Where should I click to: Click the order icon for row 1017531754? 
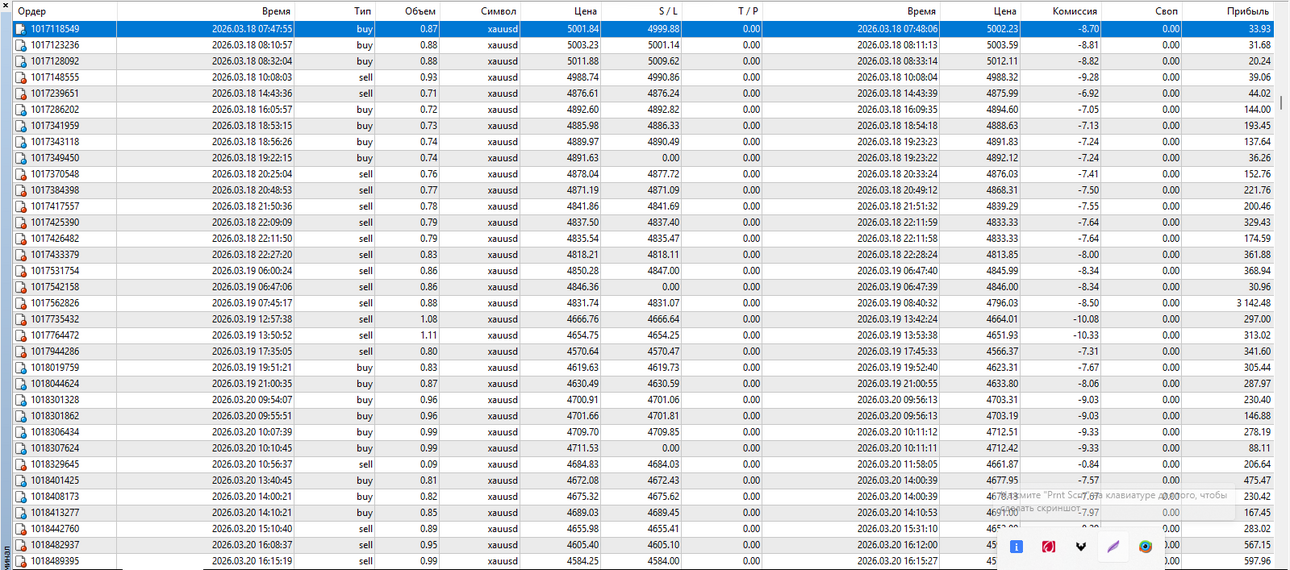point(20,271)
